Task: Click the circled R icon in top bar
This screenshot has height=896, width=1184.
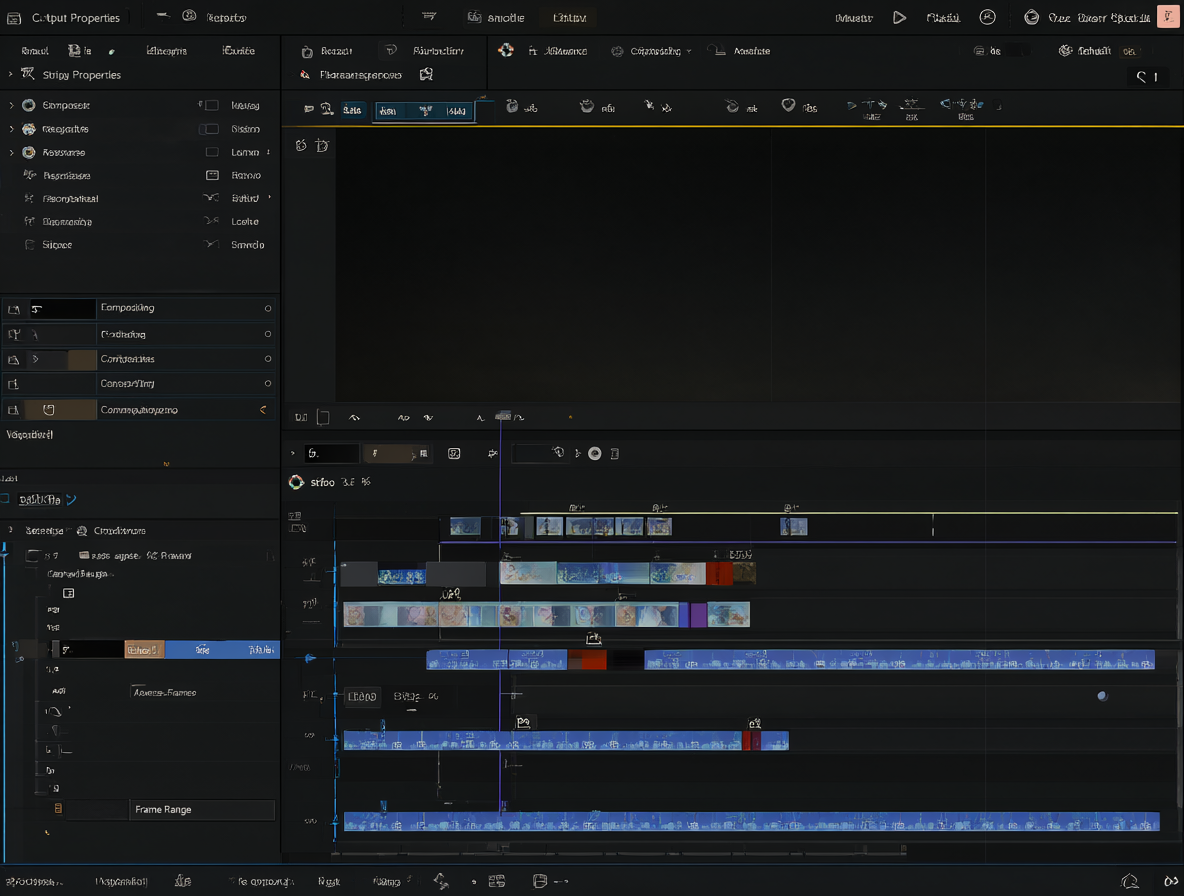Action: point(987,17)
